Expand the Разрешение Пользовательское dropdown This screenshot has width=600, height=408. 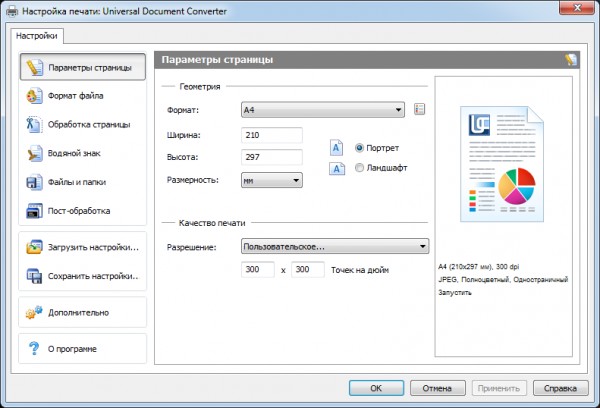point(335,246)
